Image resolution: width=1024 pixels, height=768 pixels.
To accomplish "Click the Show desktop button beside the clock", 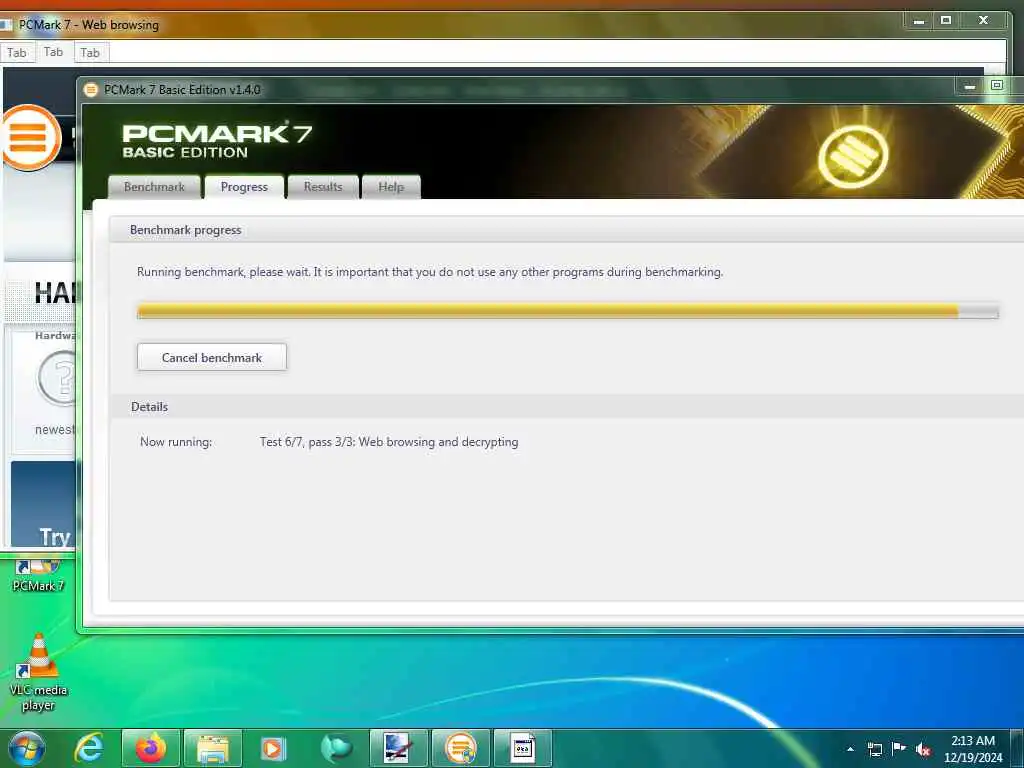I will click(x=1017, y=748).
